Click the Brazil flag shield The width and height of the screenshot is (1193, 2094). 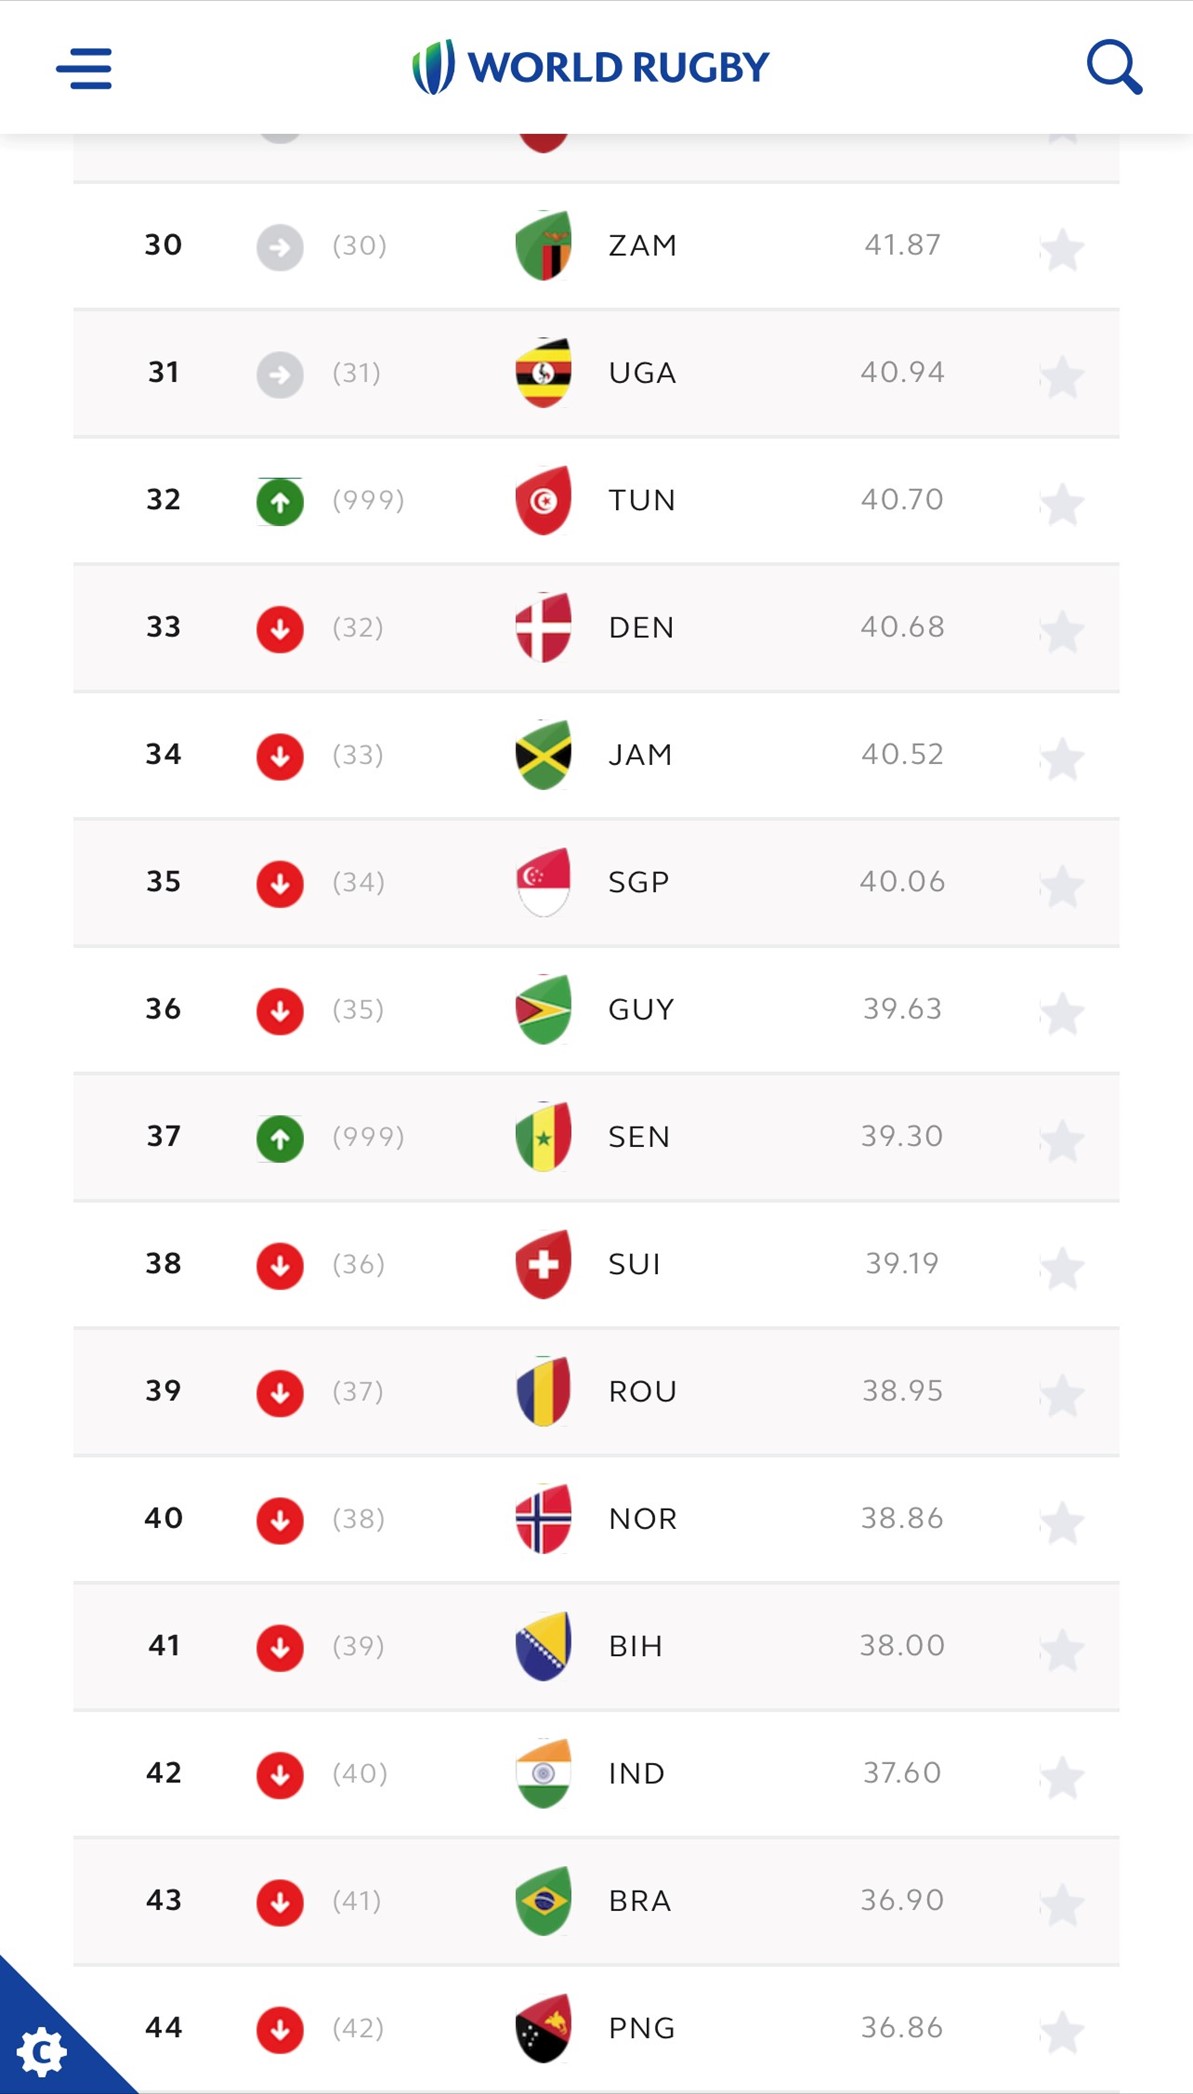click(x=543, y=1900)
